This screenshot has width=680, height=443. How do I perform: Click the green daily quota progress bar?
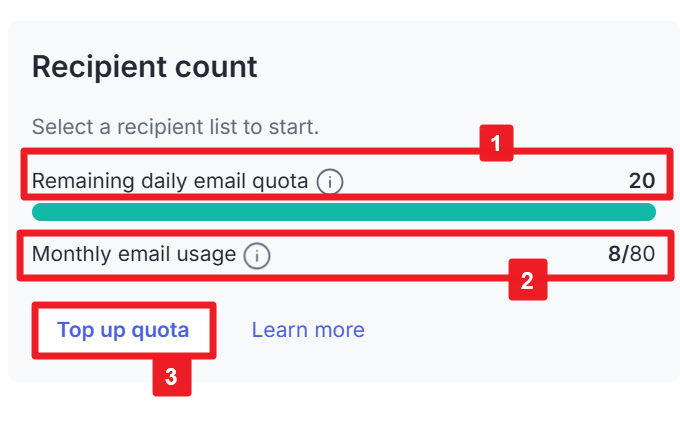click(343, 212)
